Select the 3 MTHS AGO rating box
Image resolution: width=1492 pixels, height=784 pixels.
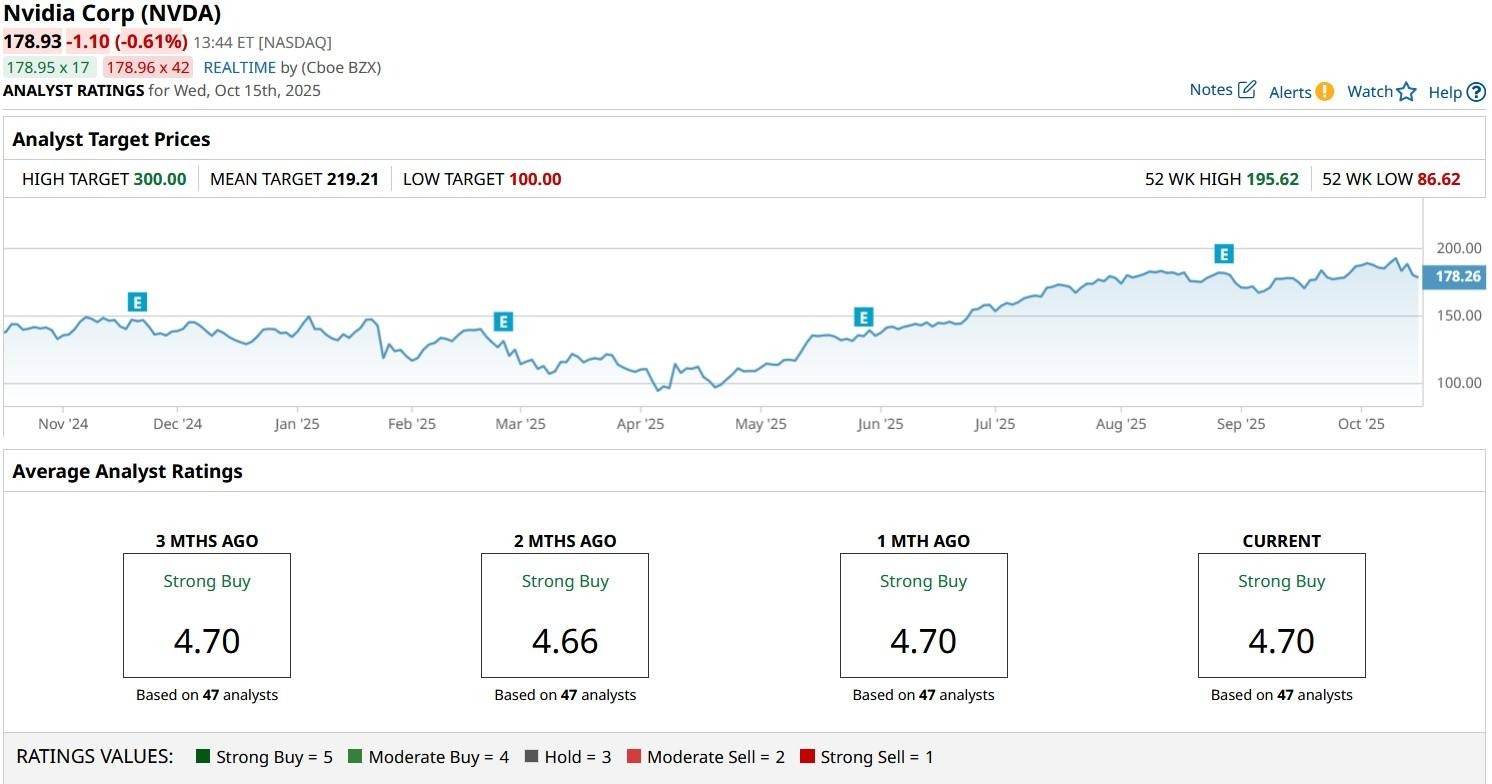tap(207, 616)
